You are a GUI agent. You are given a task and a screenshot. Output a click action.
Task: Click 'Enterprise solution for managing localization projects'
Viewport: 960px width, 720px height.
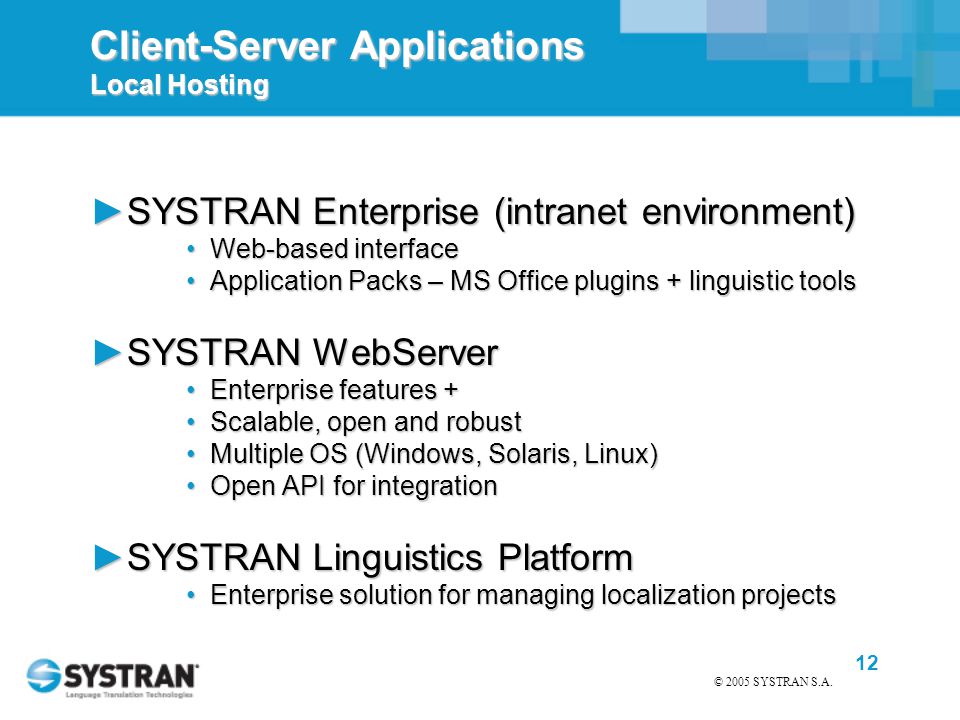click(523, 595)
